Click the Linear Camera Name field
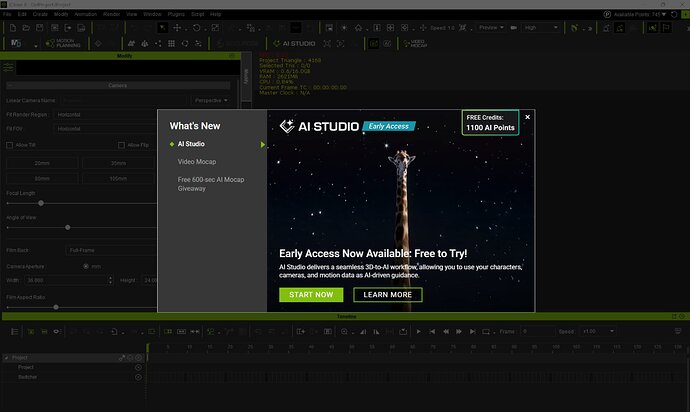Screen dimensions: 690x412 124,100
